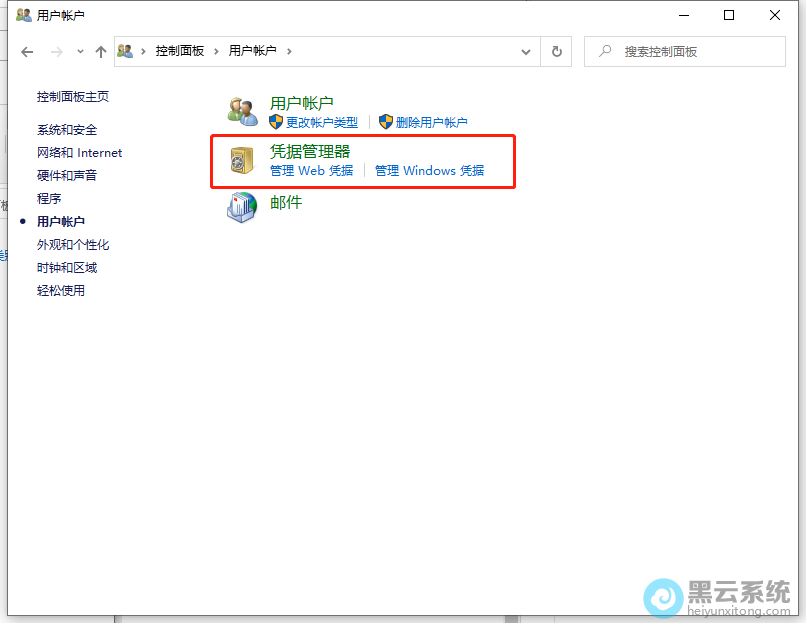
Task: Click the Up arrow to parent folder
Action: point(100,51)
